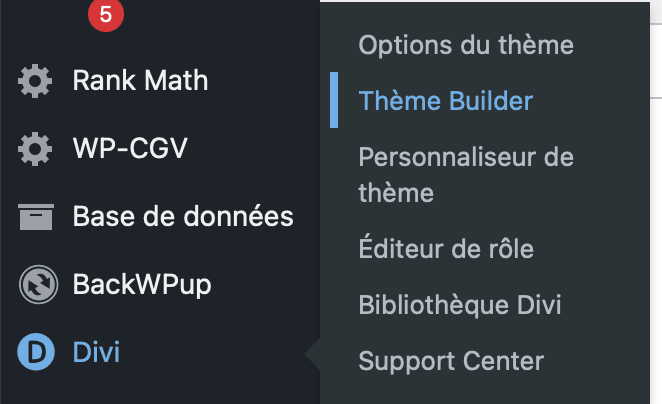Open Options du thème submenu item
Image resolution: width=662 pixels, height=404 pixels.
(466, 45)
